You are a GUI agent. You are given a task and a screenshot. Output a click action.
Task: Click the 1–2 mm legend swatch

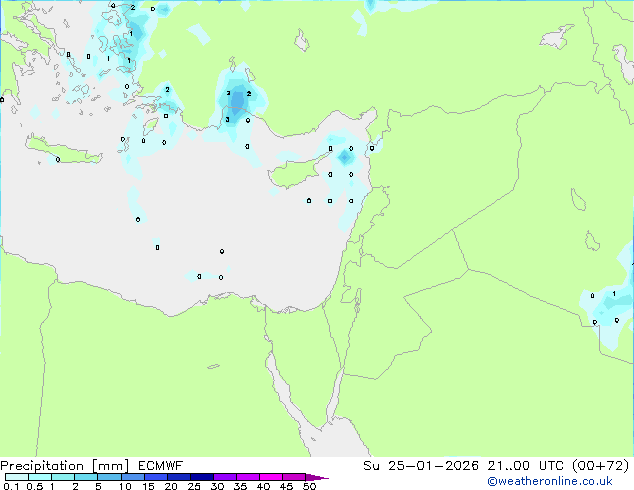coord(63,477)
